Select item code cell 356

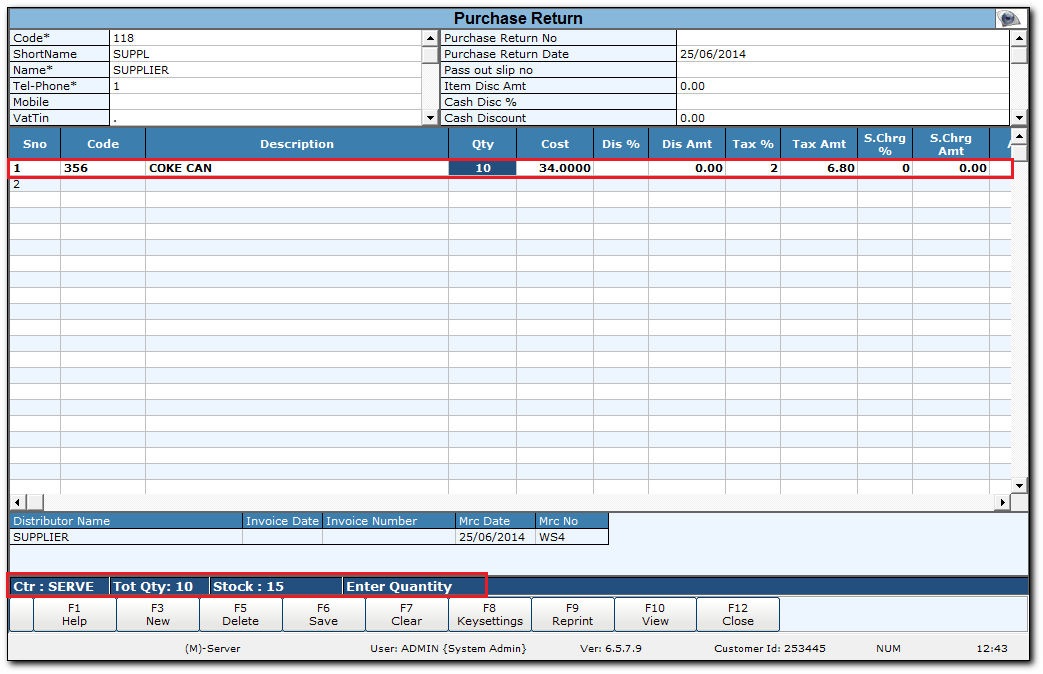[103, 168]
